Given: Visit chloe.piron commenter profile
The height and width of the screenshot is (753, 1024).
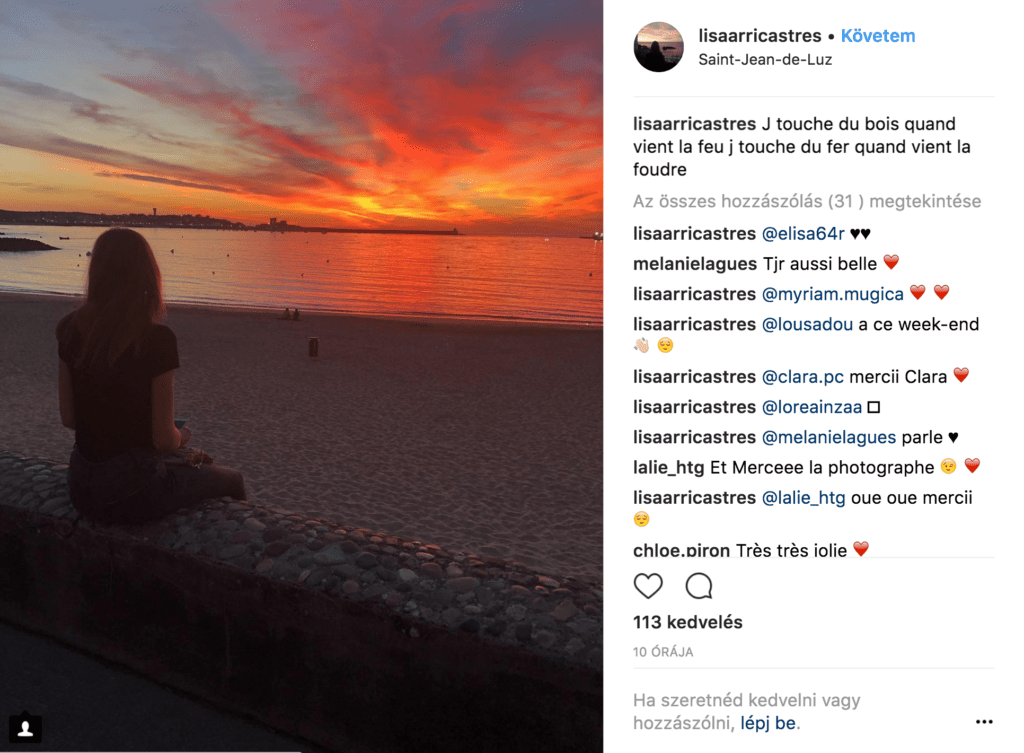Looking at the screenshot, I should [x=682, y=550].
